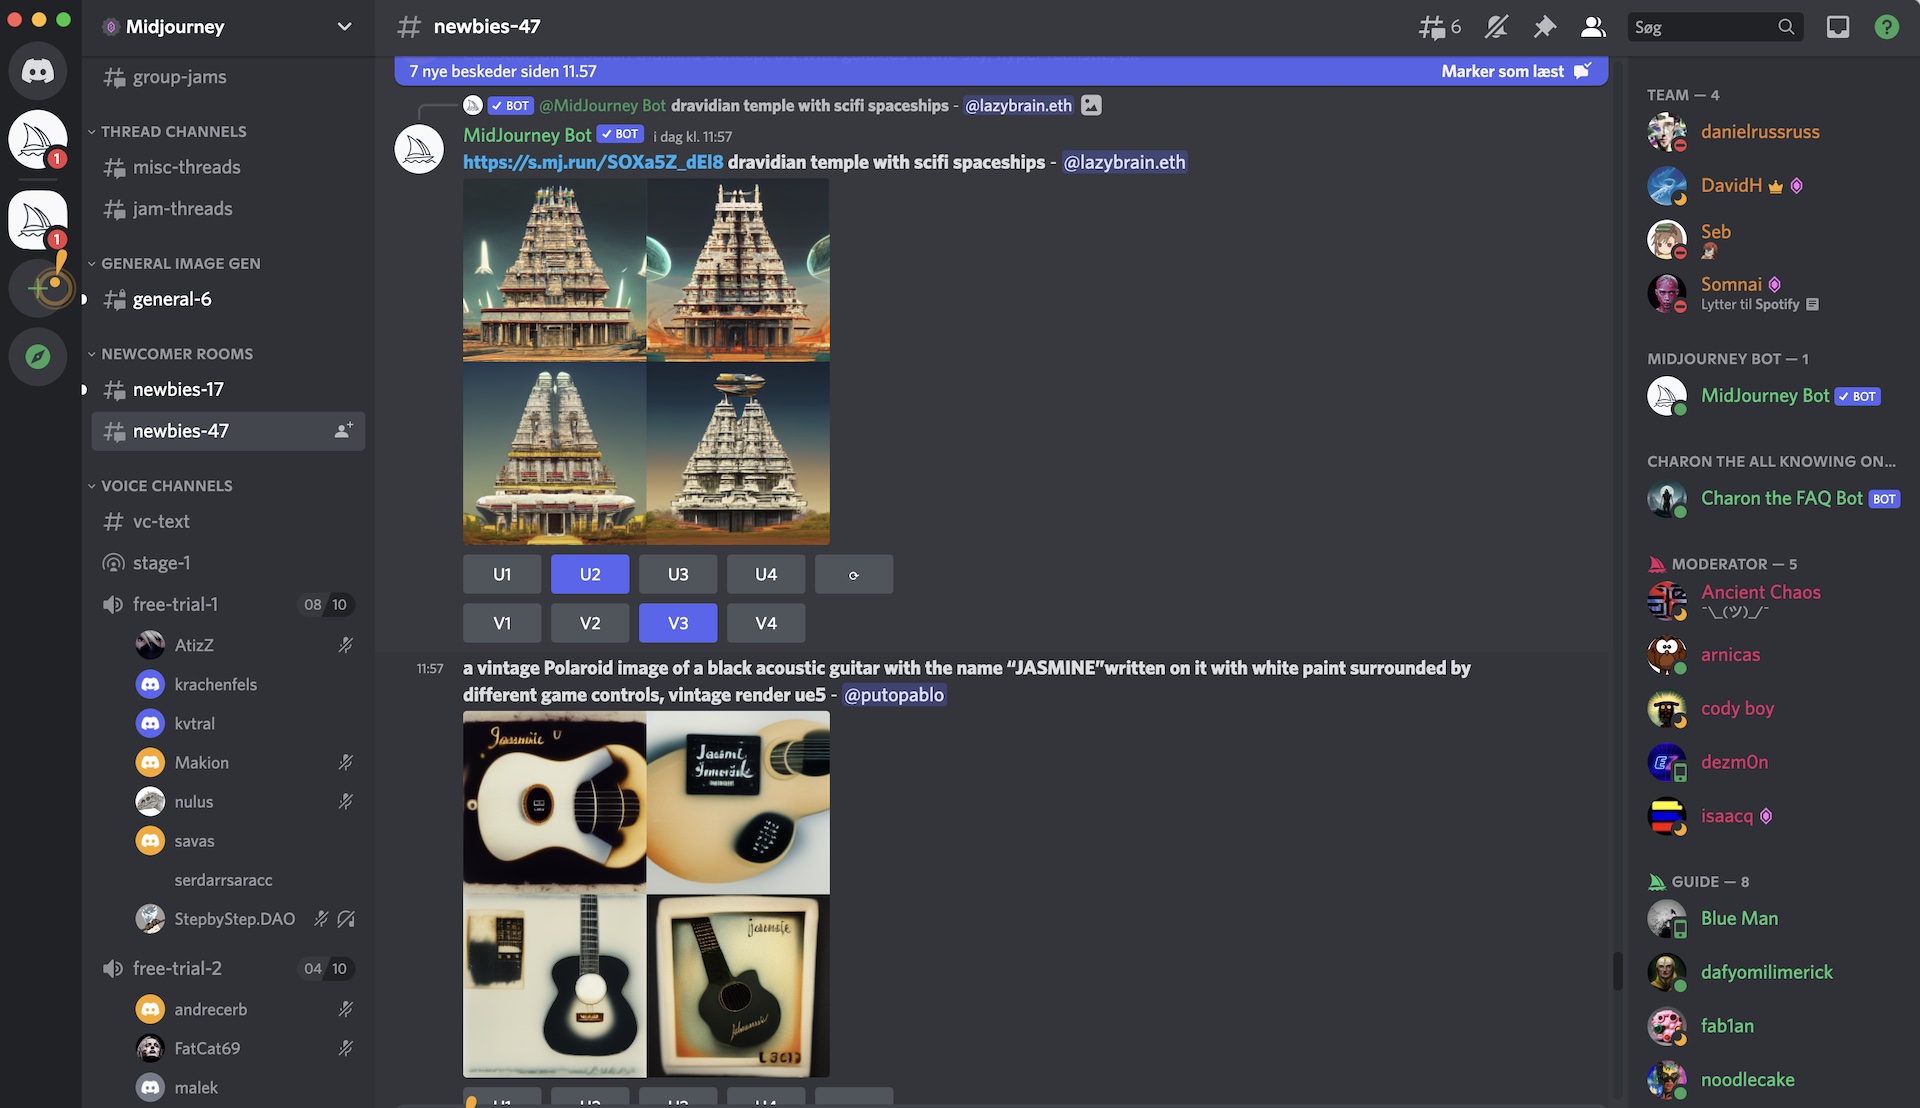The height and width of the screenshot is (1108, 1920).
Task: Click the pin messages icon in toolbar
Action: [1544, 26]
